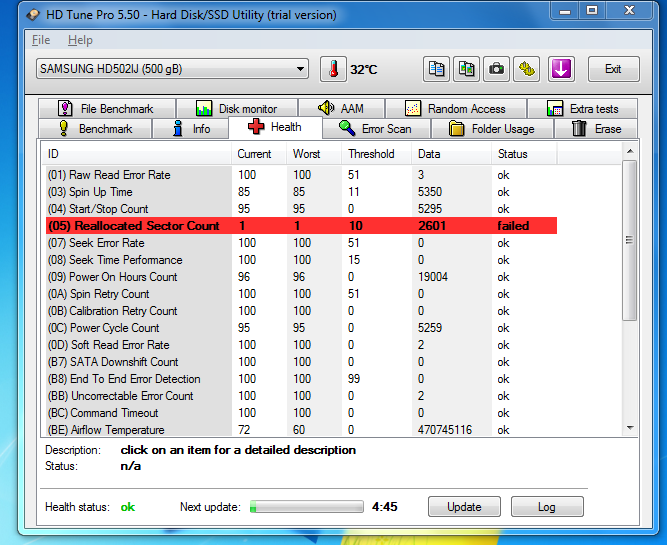Select the (0A) Spin Retry Count row
667x545 pixels.
coord(301,294)
